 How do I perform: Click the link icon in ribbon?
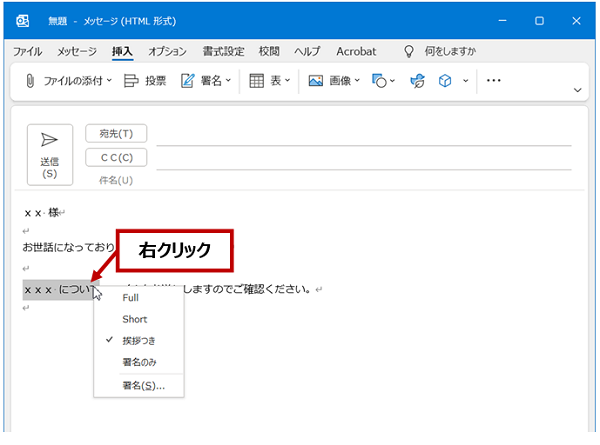(418, 81)
